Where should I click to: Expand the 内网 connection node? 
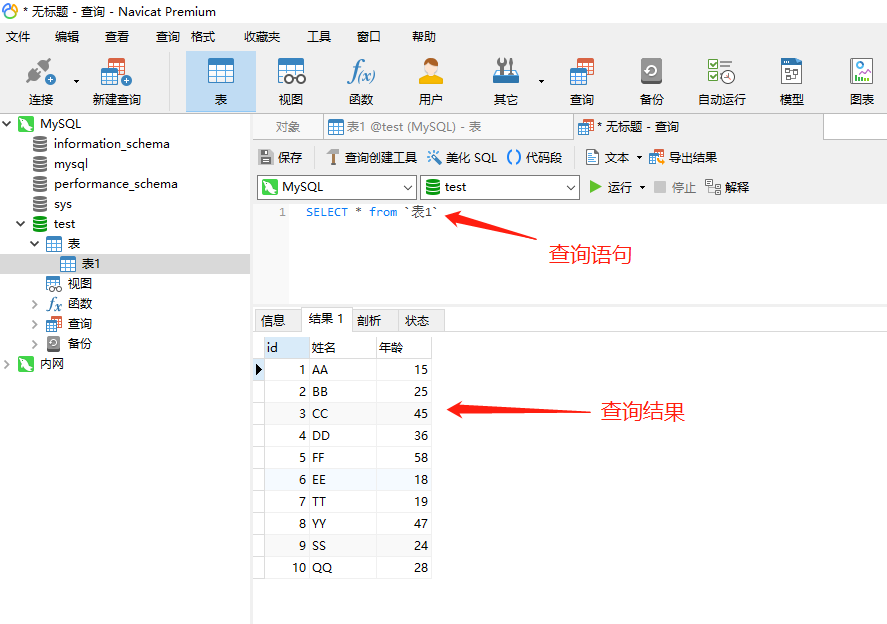(7, 364)
